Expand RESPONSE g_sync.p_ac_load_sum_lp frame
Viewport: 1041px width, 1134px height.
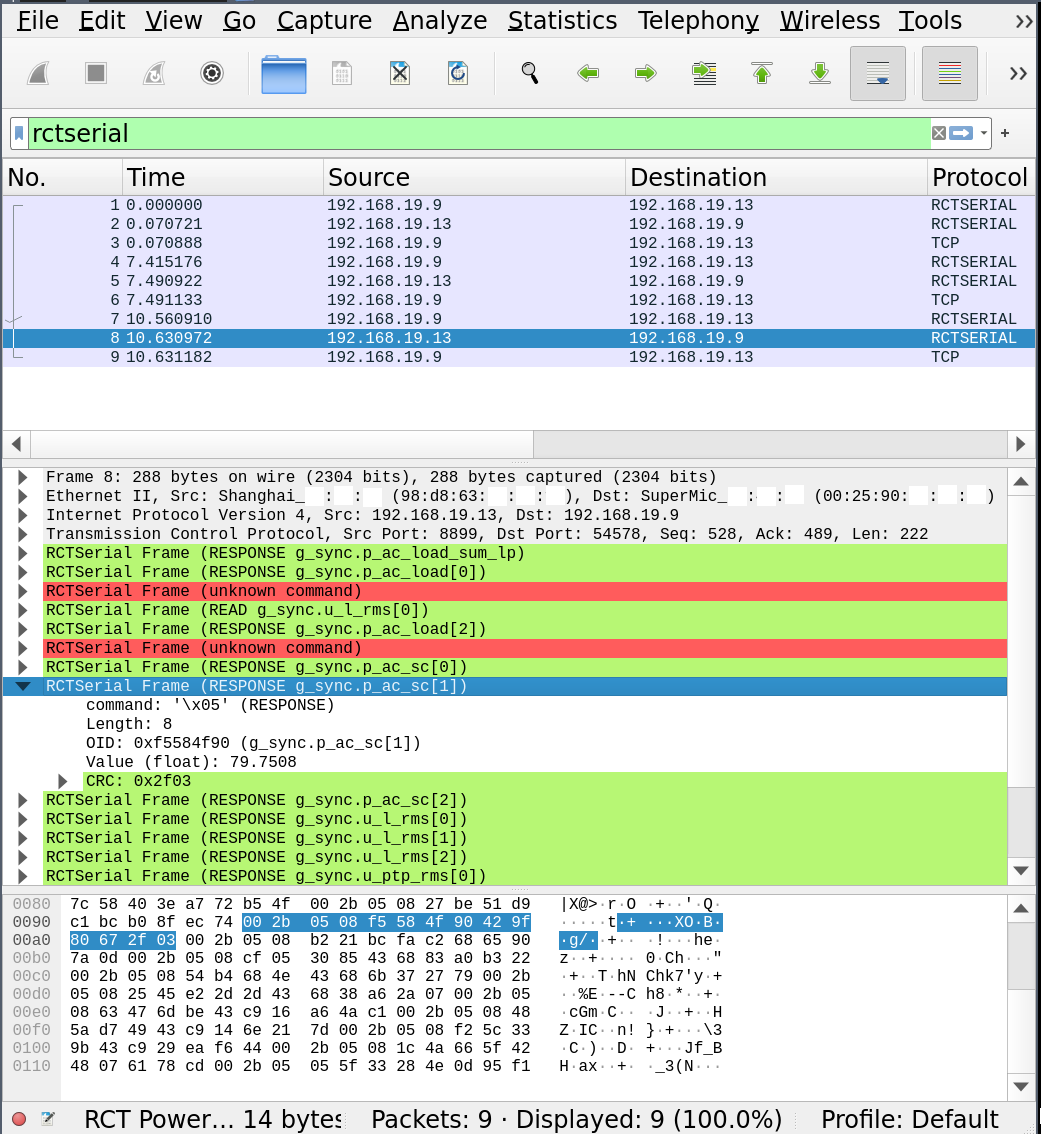tap(22, 553)
